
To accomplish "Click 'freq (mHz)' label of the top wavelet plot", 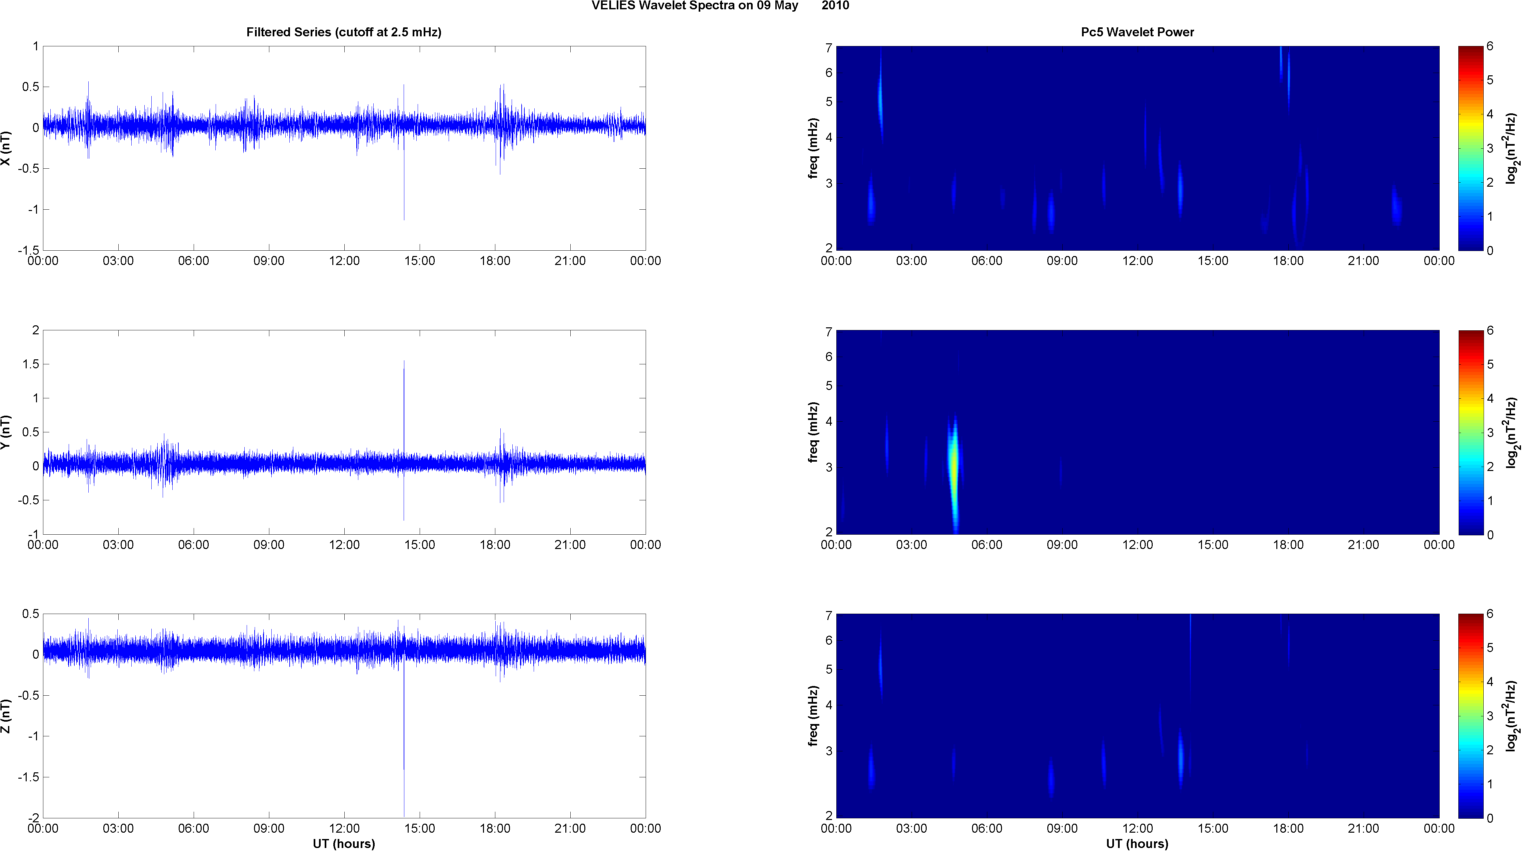I will [813, 148].
